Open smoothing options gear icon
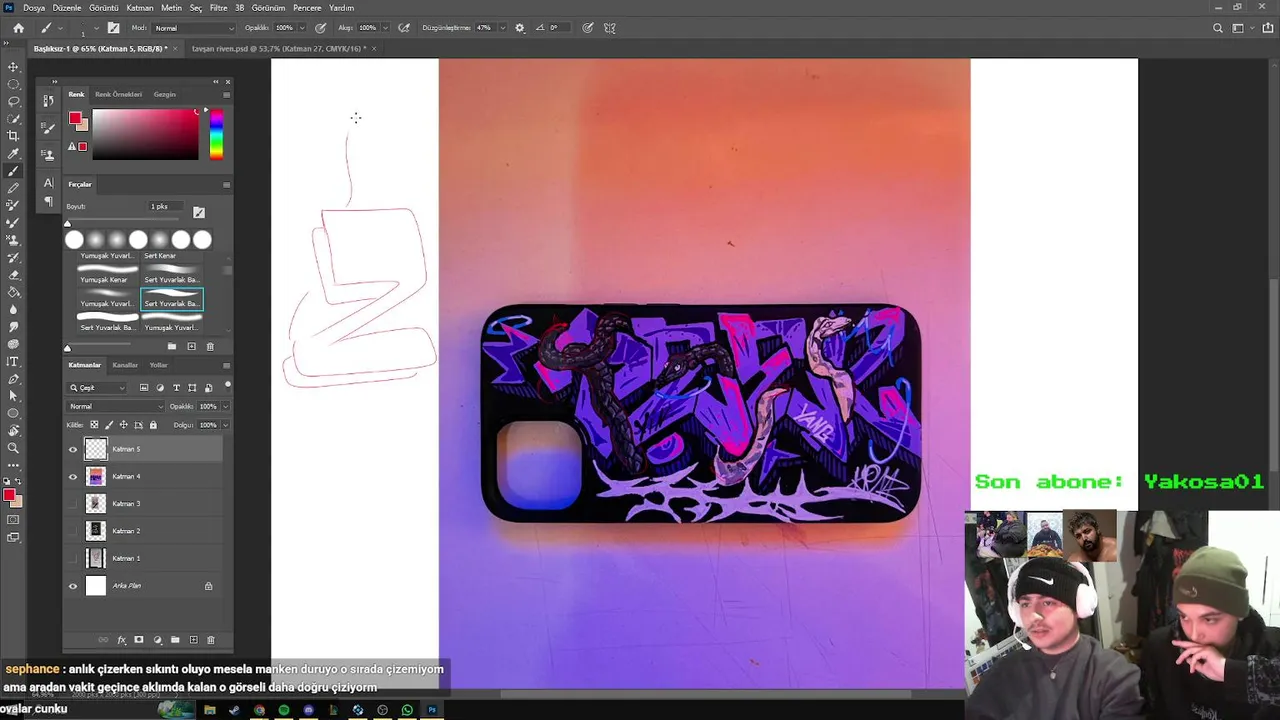 (x=519, y=28)
